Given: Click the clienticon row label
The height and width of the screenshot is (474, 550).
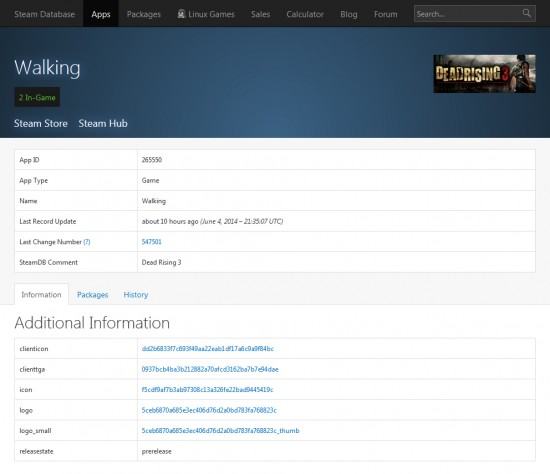Looking at the screenshot, I should (x=34, y=348).
